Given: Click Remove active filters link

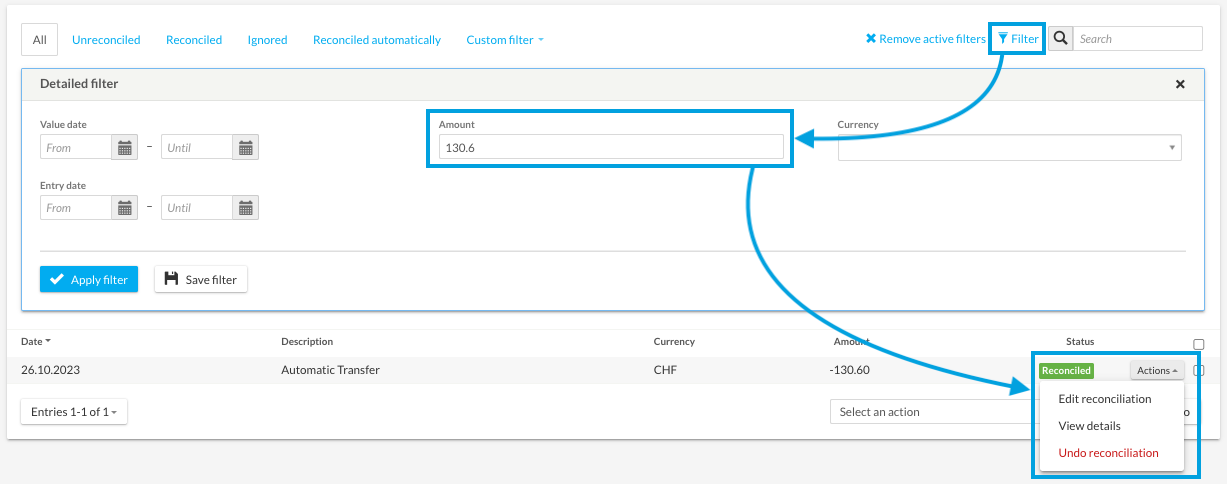Looking at the screenshot, I should (925, 39).
